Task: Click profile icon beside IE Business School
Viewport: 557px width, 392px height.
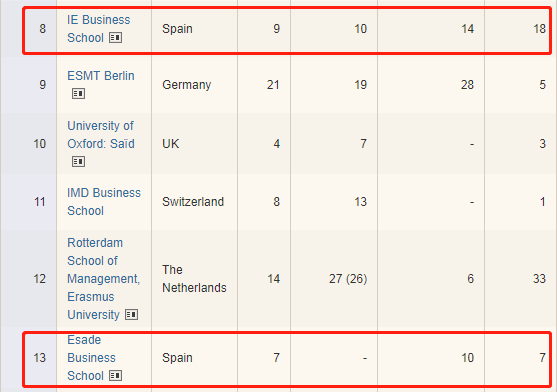Action: coord(115,38)
